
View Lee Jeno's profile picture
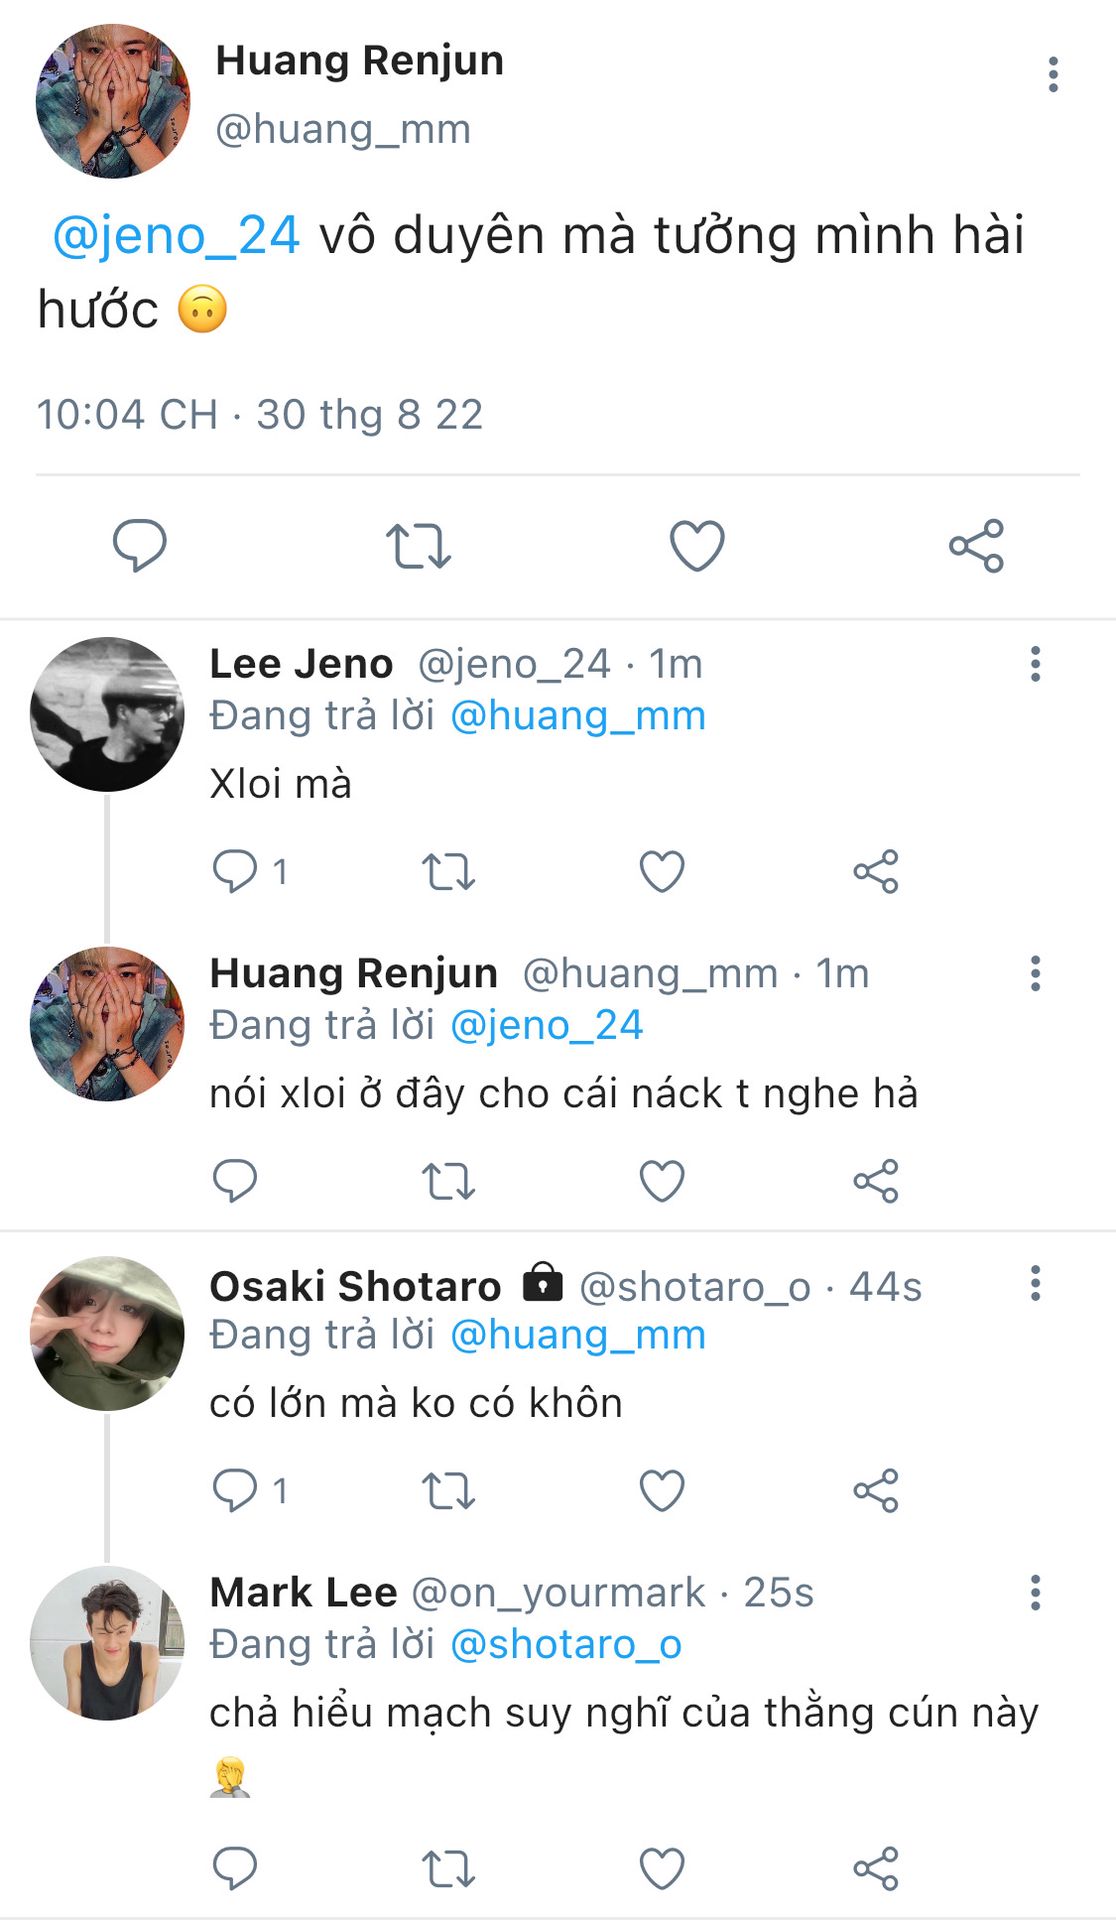tap(107, 714)
